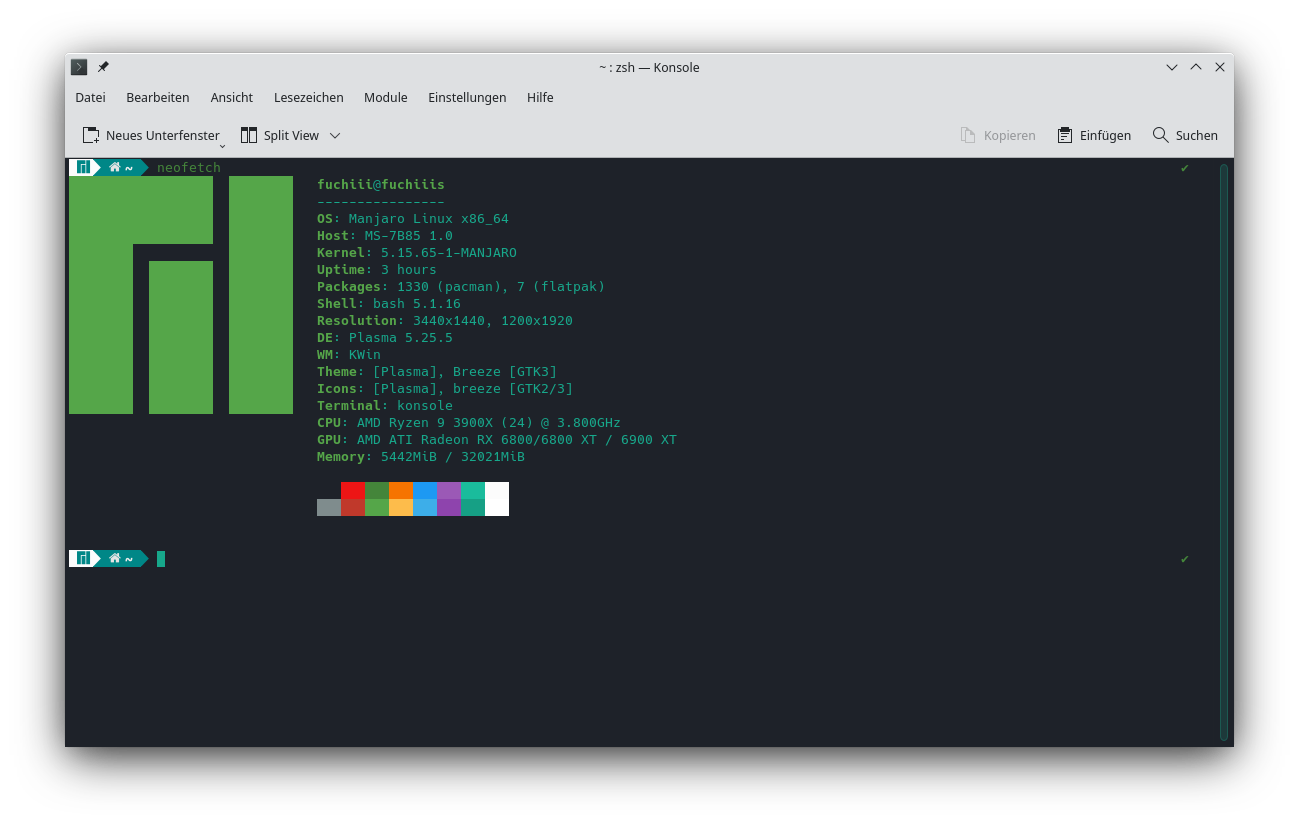Click the purple color block in neofetch palette
Screen dimensions: 1299x824
pyautogui.click(x=449, y=490)
